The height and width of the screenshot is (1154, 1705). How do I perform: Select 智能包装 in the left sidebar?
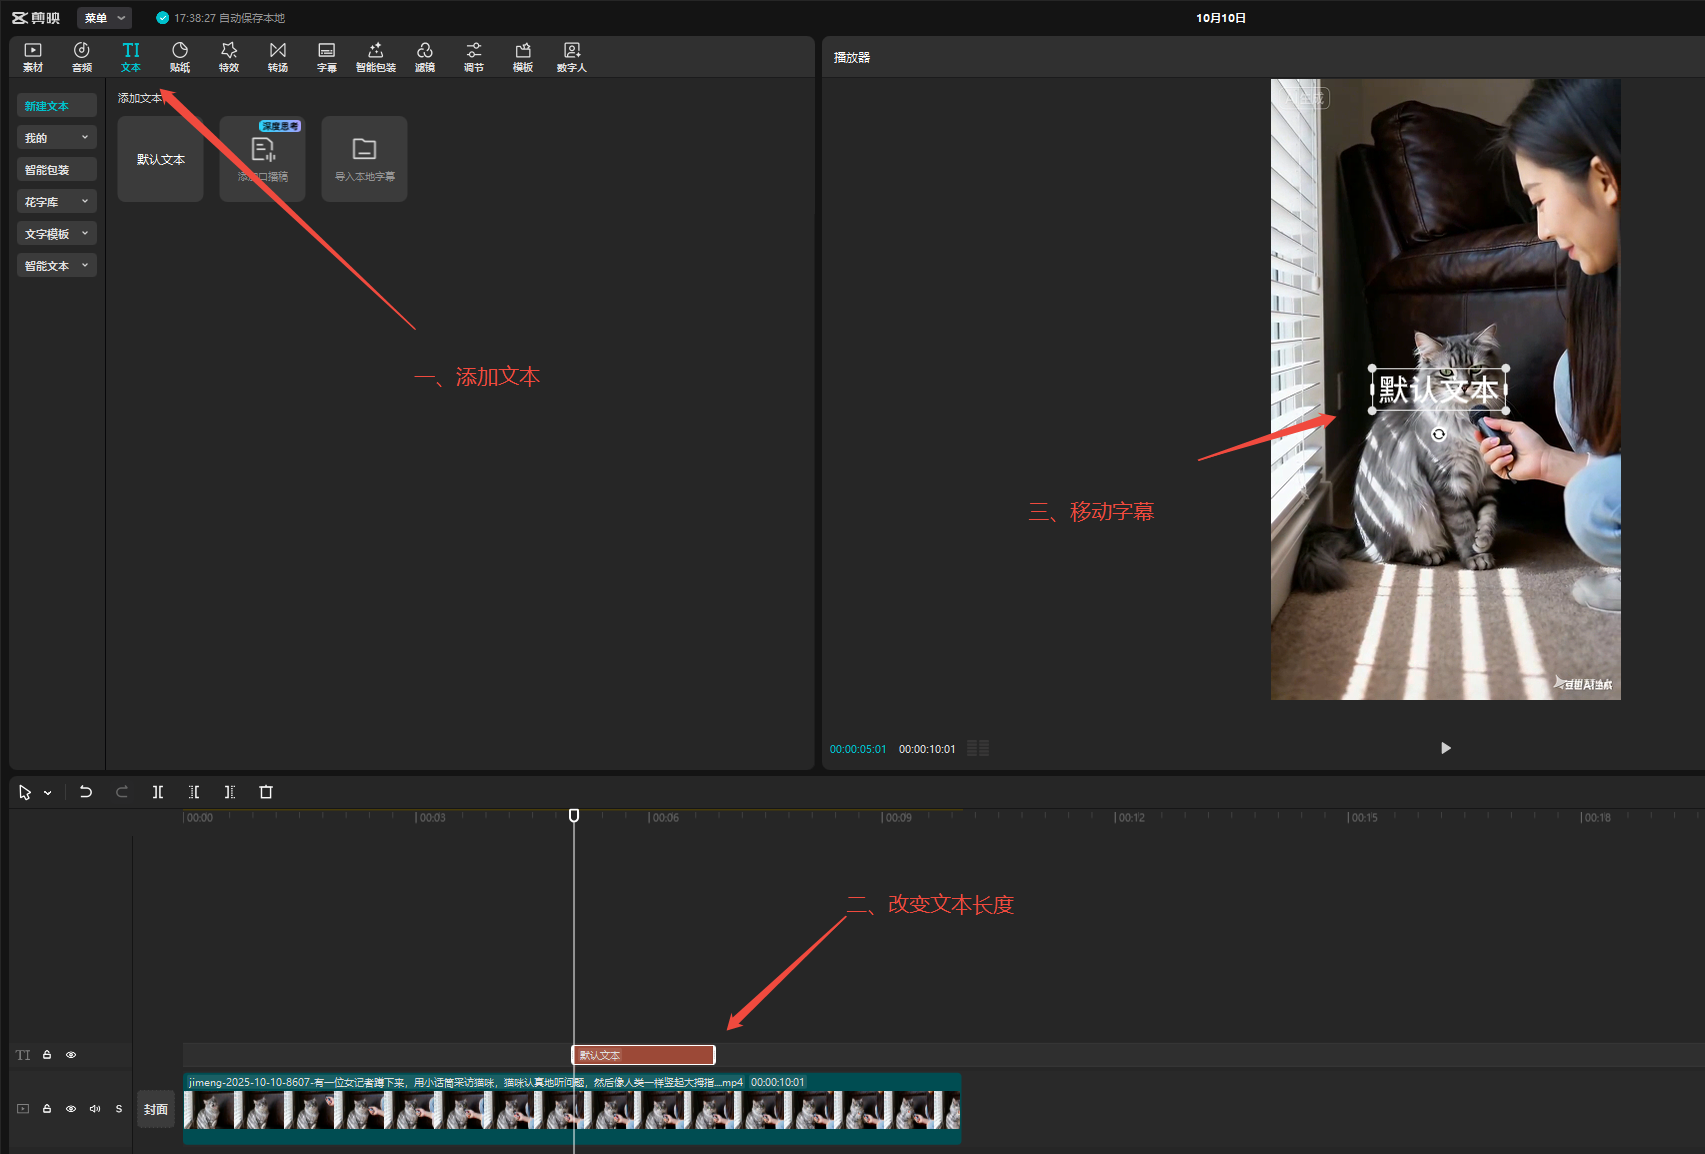point(57,170)
